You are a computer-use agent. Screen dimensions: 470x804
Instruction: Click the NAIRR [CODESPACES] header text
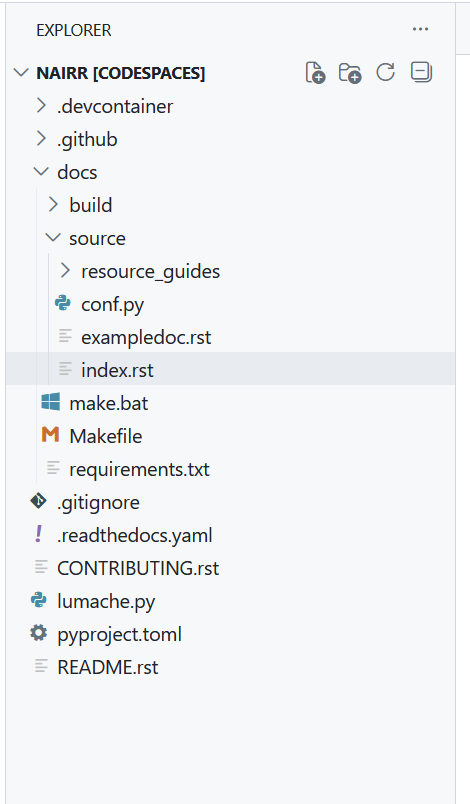121,73
